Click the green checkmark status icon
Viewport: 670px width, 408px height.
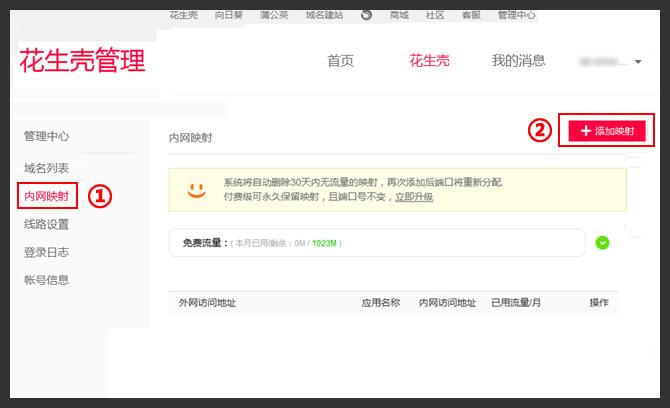(602, 242)
